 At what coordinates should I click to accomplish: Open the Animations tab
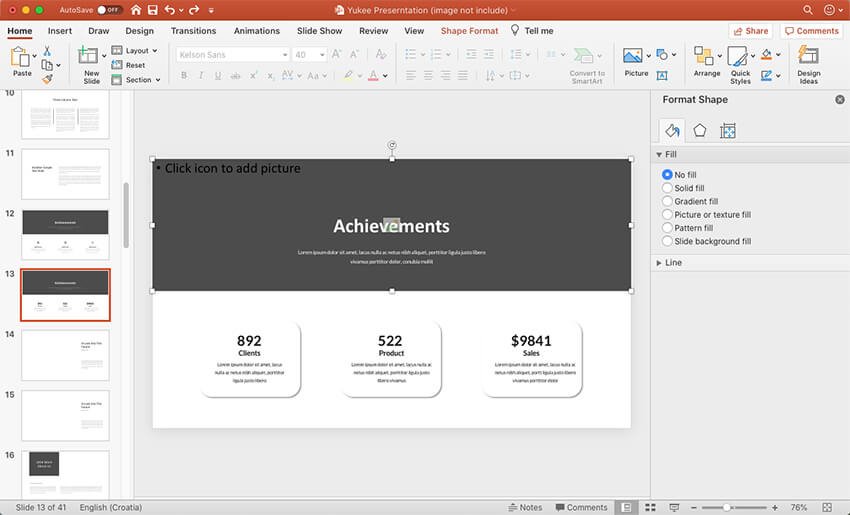pyautogui.click(x=256, y=31)
